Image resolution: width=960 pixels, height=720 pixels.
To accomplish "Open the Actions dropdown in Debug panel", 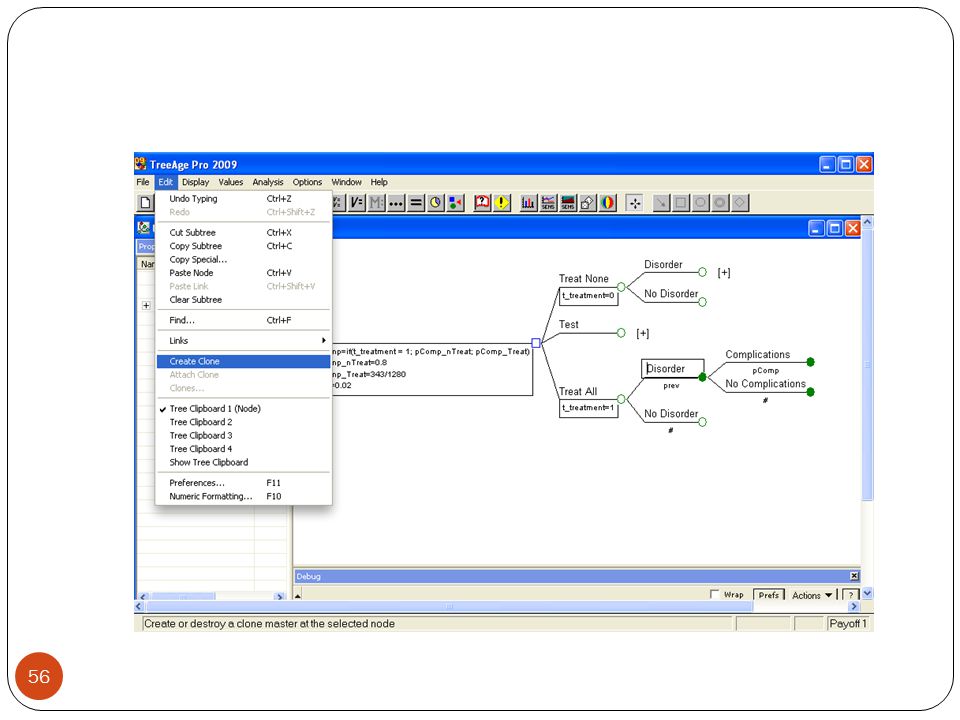I will [x=812, y=595].
